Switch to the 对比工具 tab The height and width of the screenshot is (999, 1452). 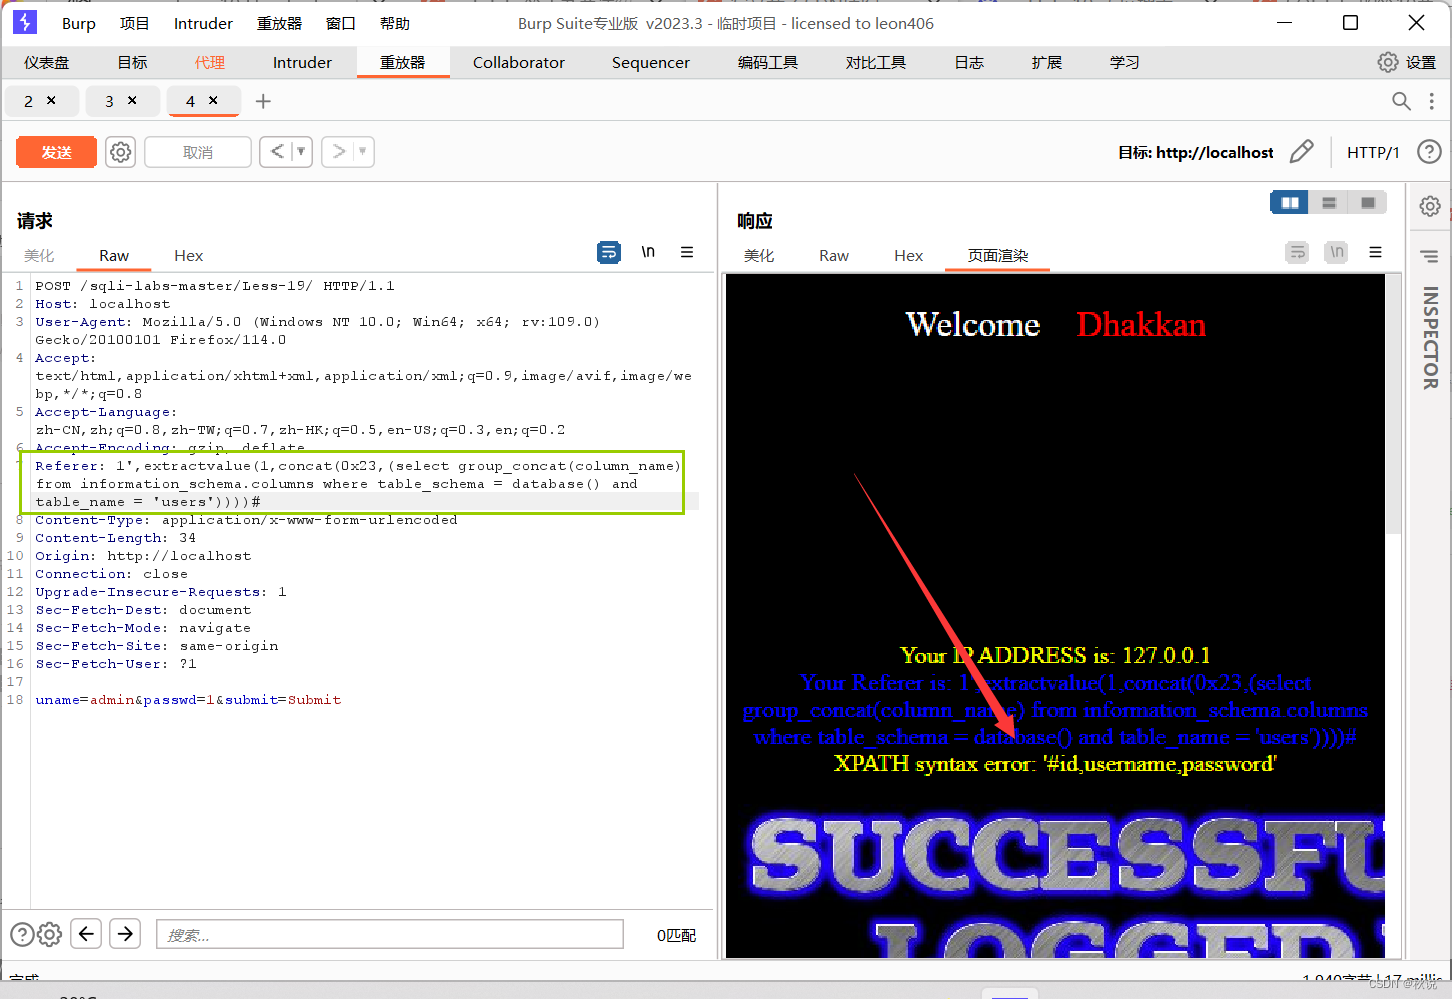pos(876,62)
